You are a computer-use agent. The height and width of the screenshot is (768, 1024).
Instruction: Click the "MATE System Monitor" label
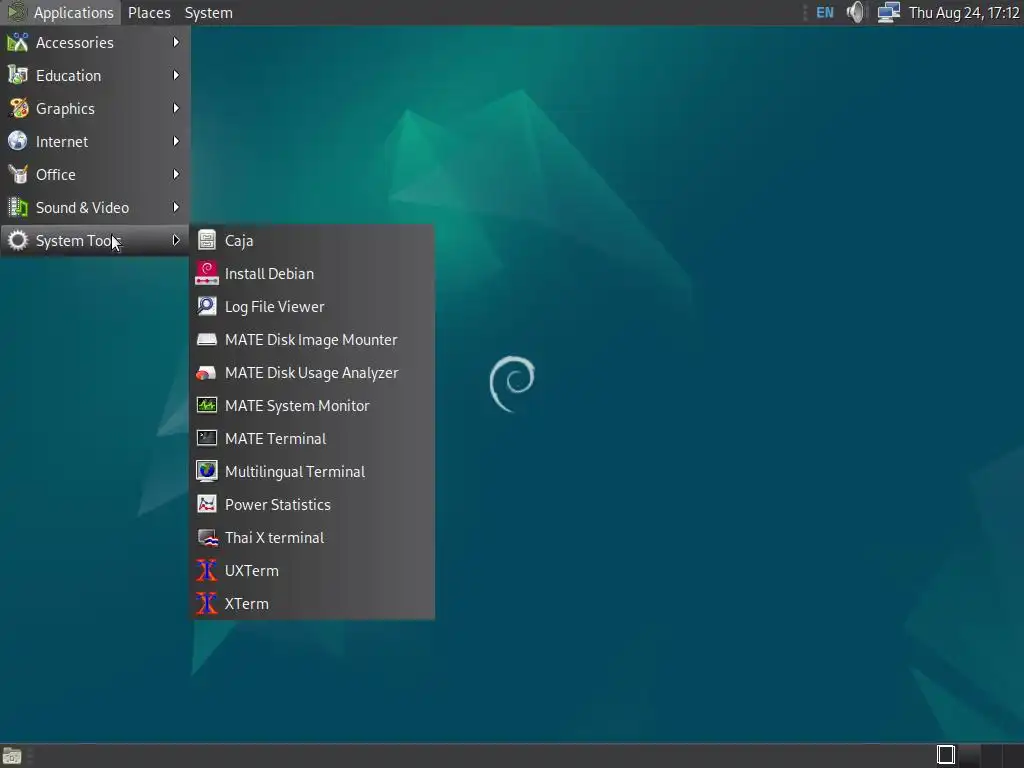point(297,406)
